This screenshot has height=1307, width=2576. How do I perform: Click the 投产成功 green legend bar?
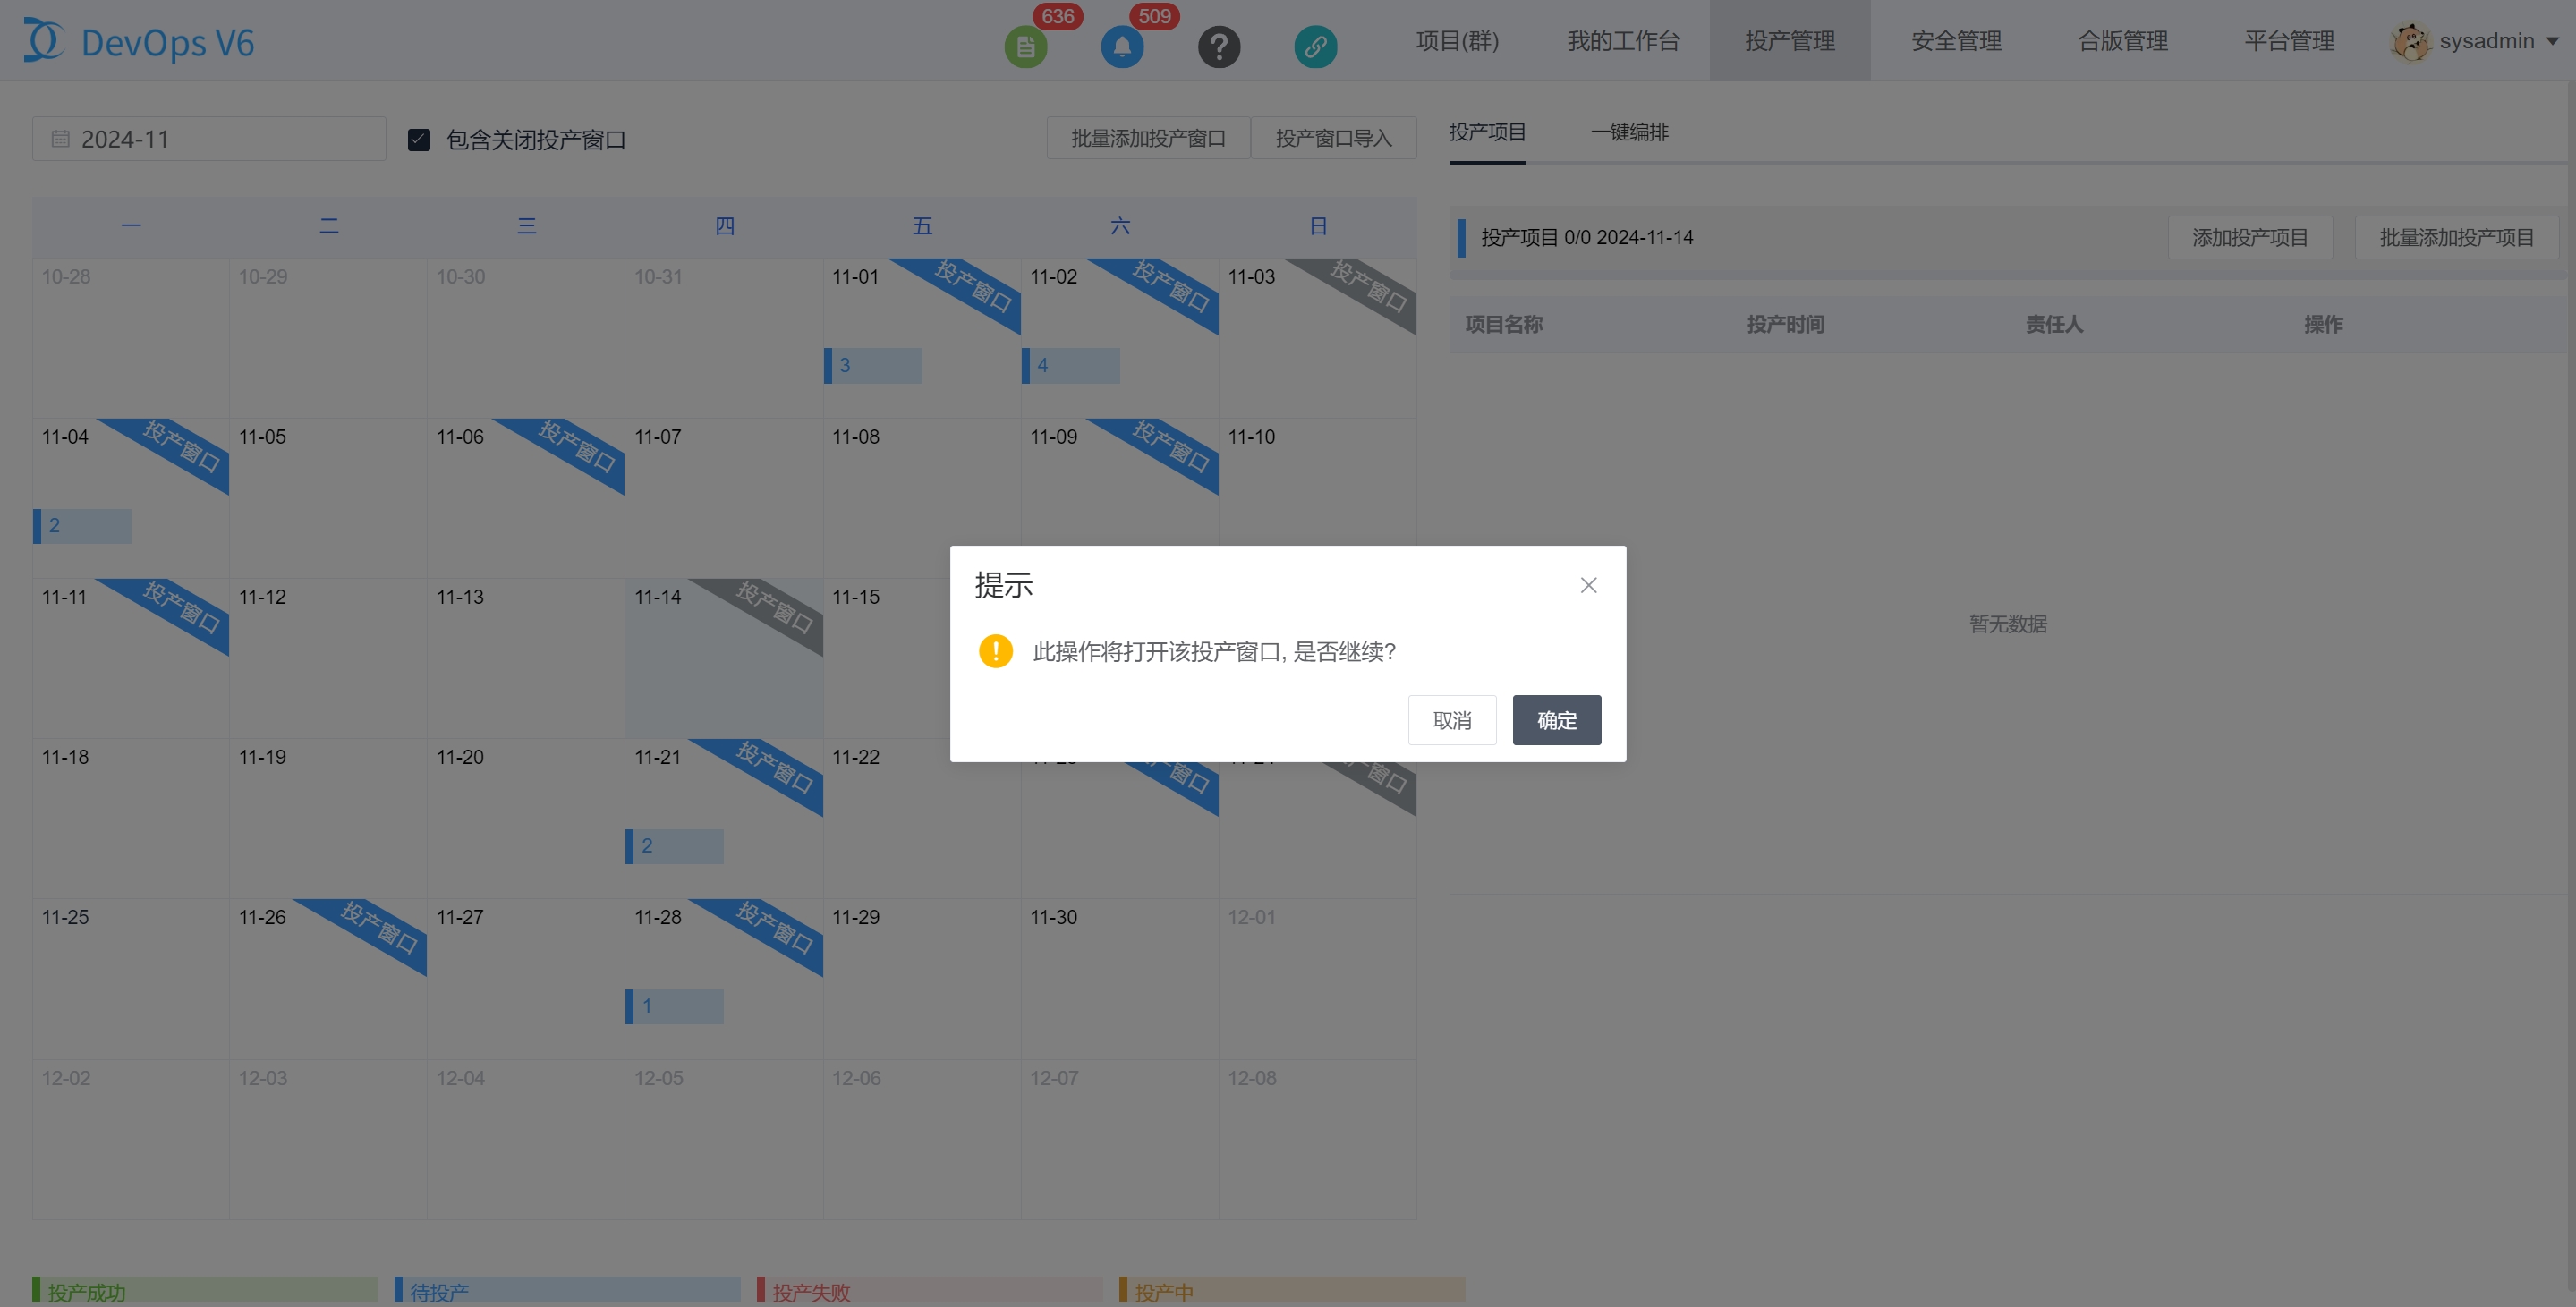205,1290
